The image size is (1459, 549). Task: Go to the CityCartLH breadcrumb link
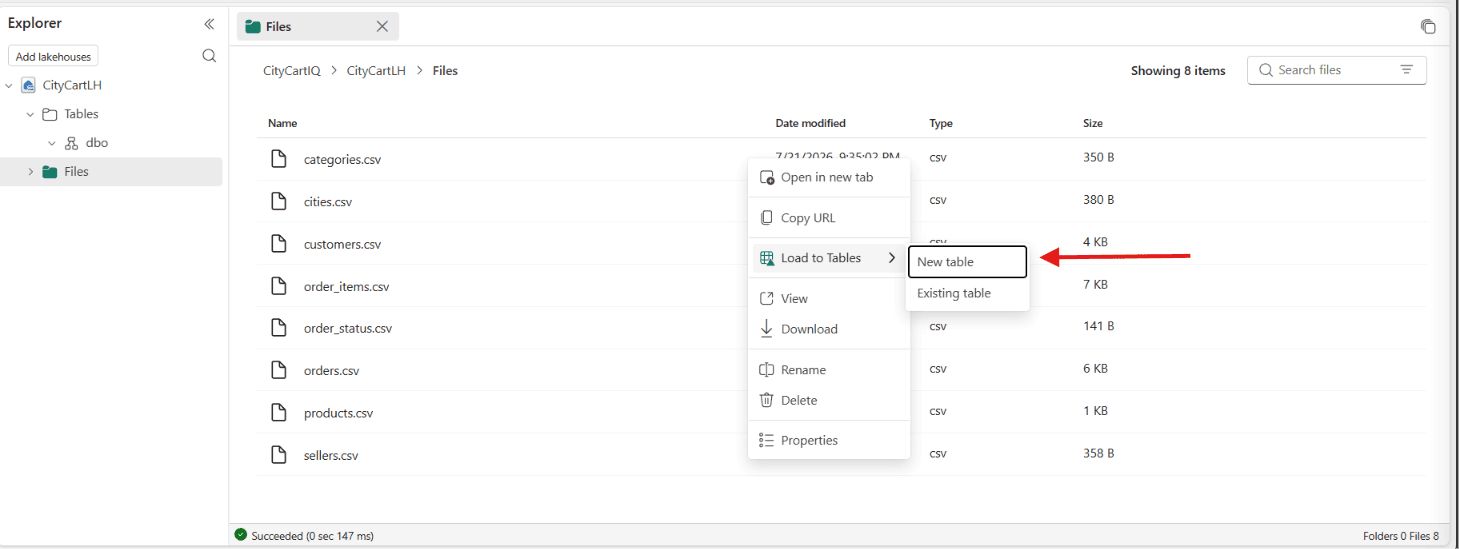pos(376,71)
